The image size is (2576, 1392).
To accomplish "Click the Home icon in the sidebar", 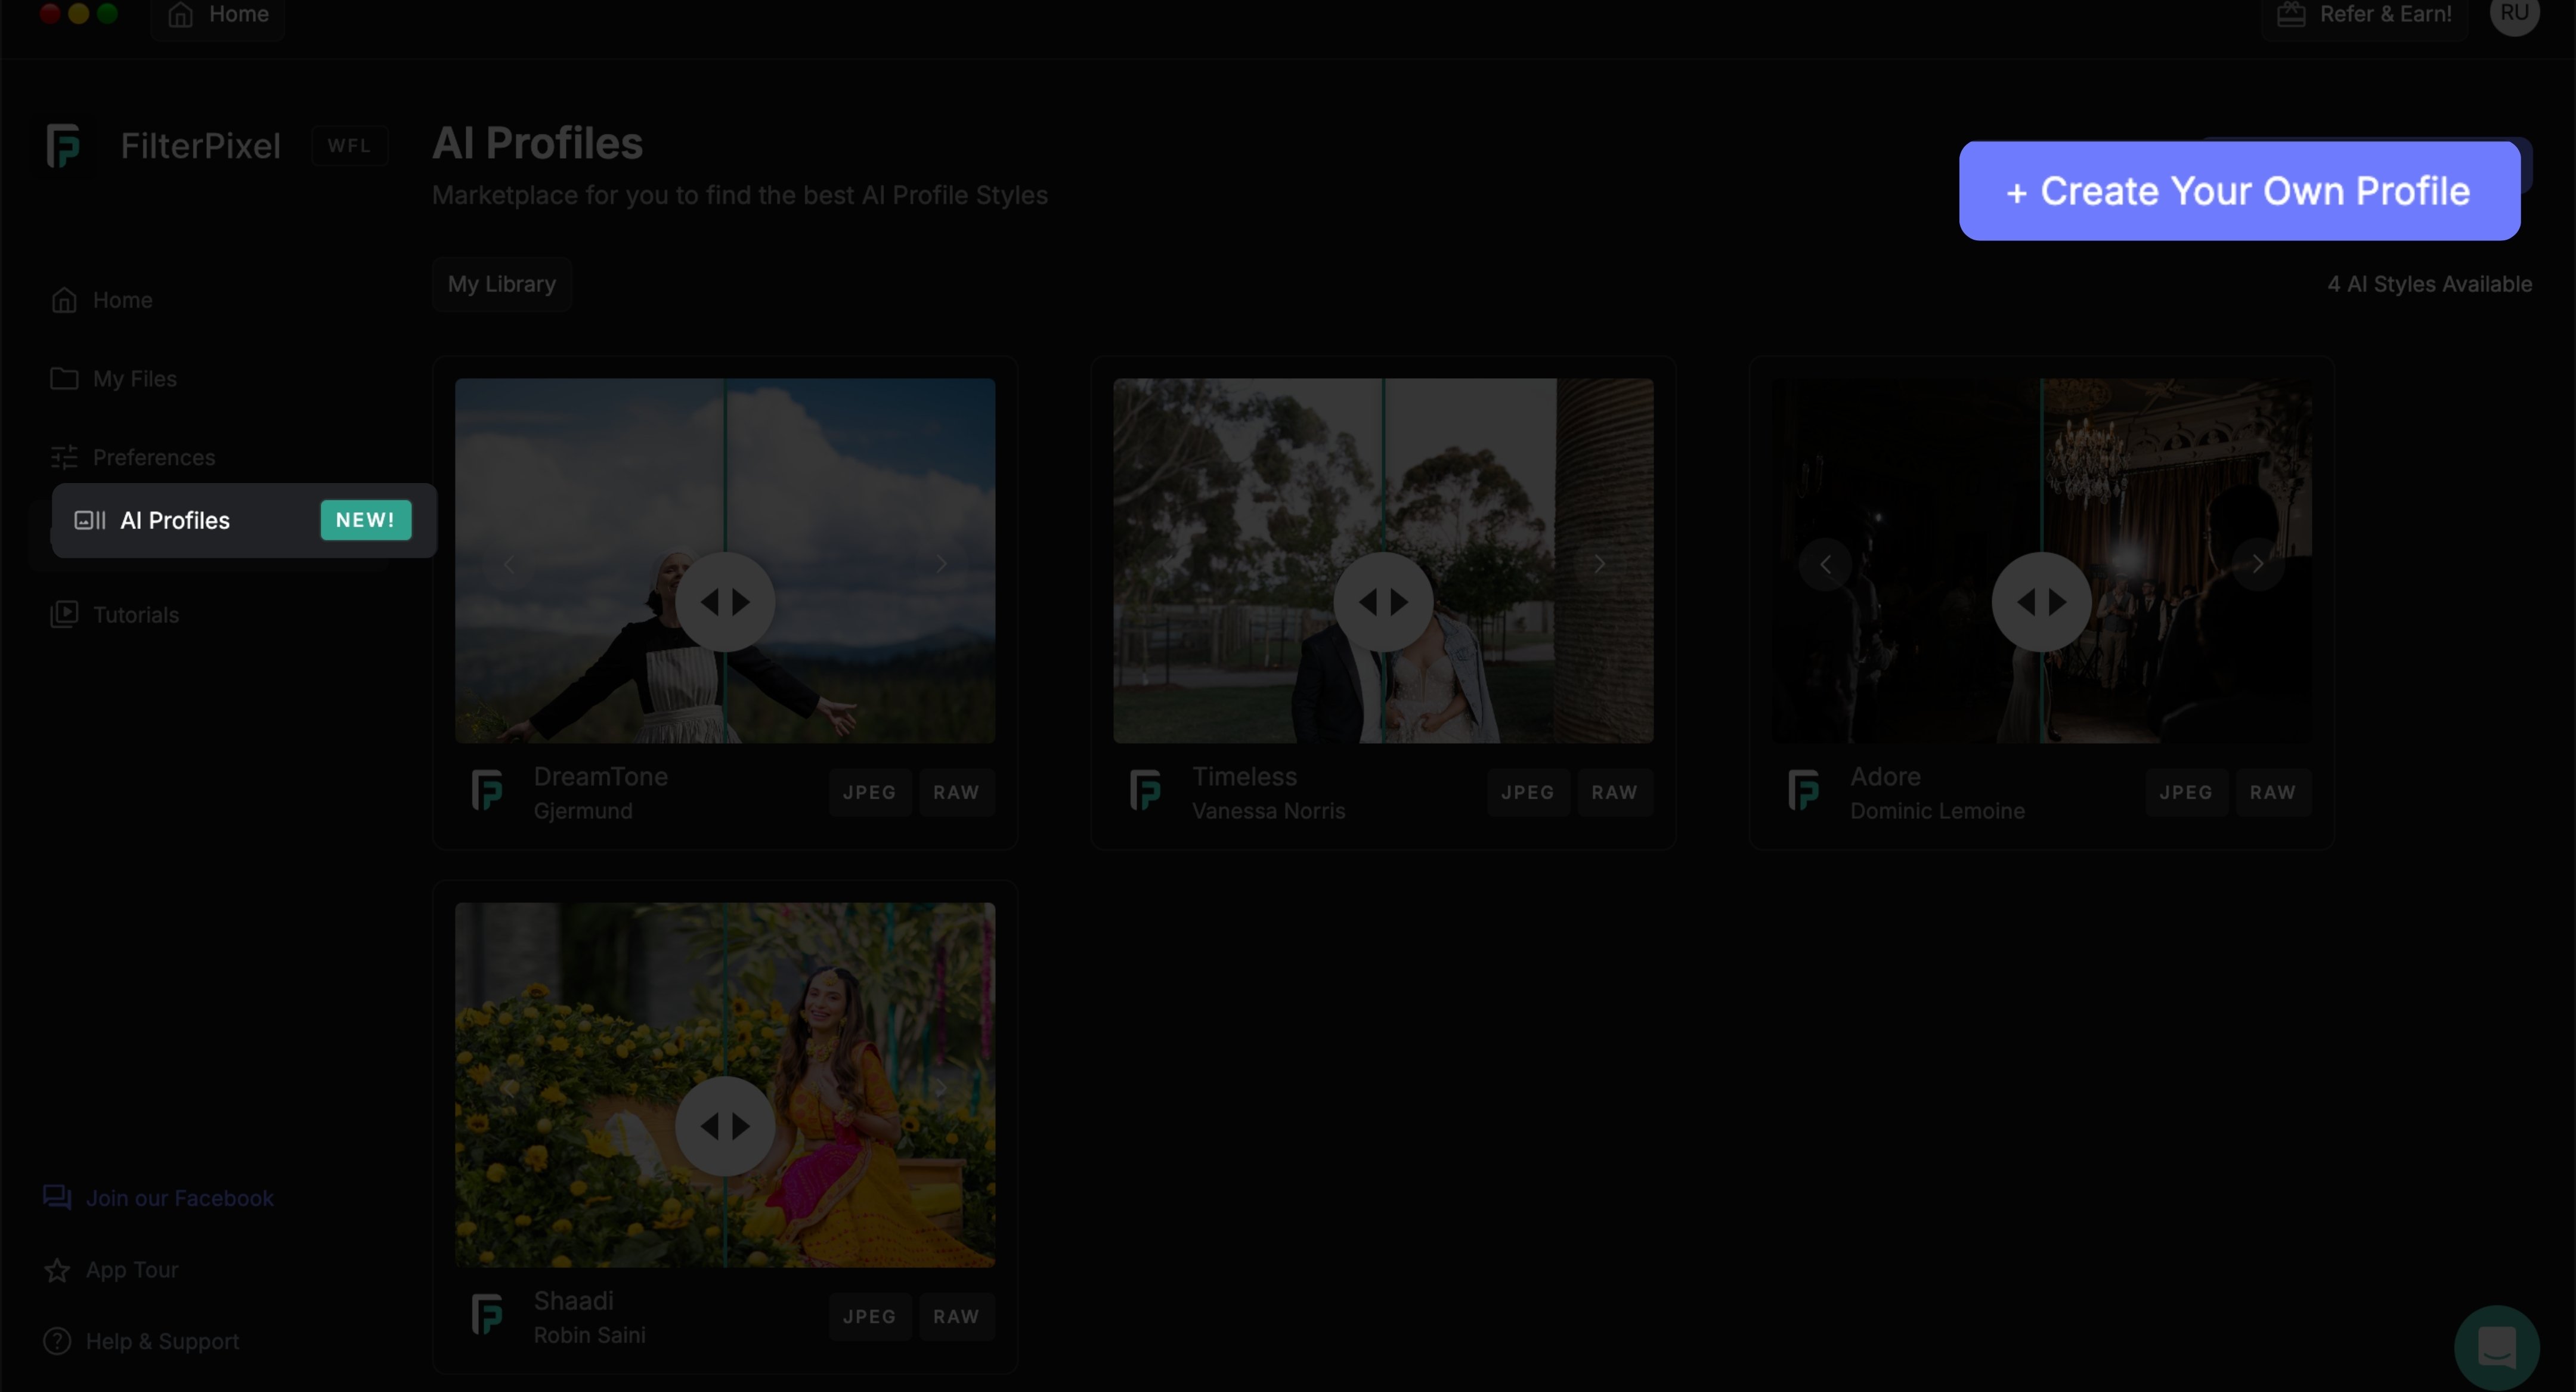I will click(64, 300).
